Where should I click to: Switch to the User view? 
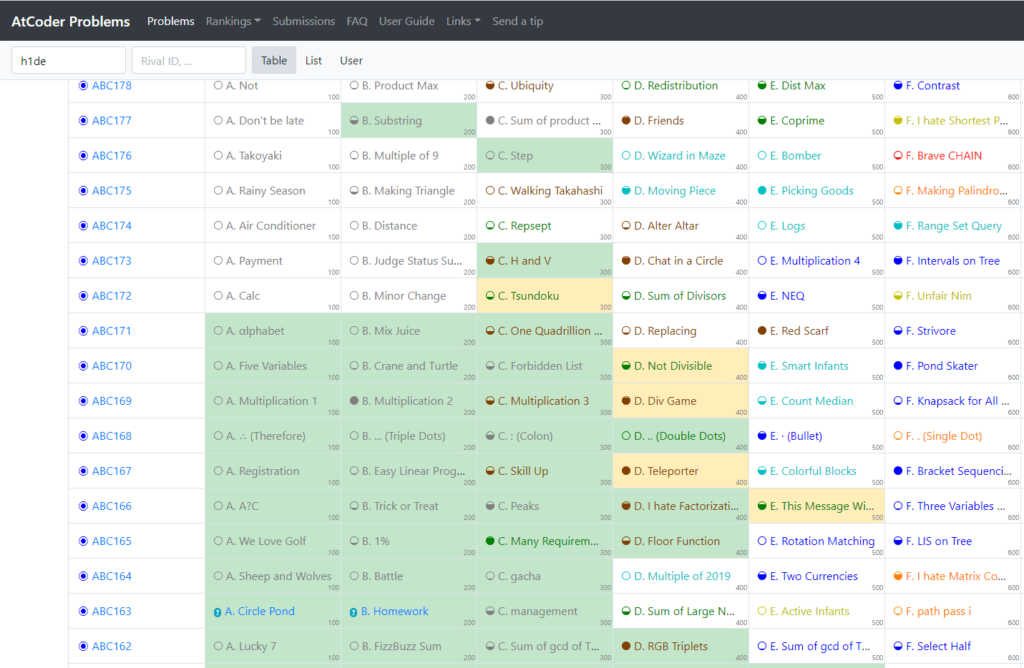[351, 61]
